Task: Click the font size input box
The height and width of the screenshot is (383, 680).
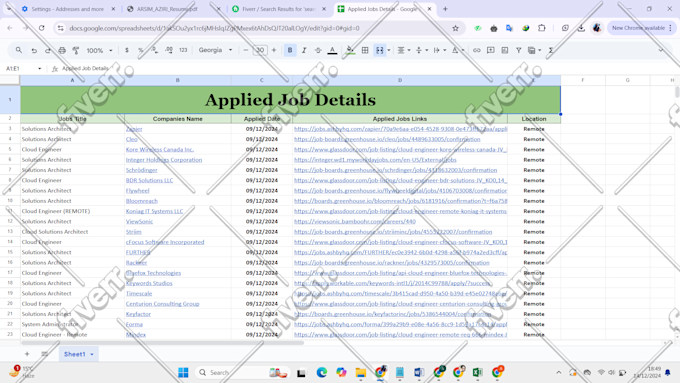Action: (x=260, y=50)
